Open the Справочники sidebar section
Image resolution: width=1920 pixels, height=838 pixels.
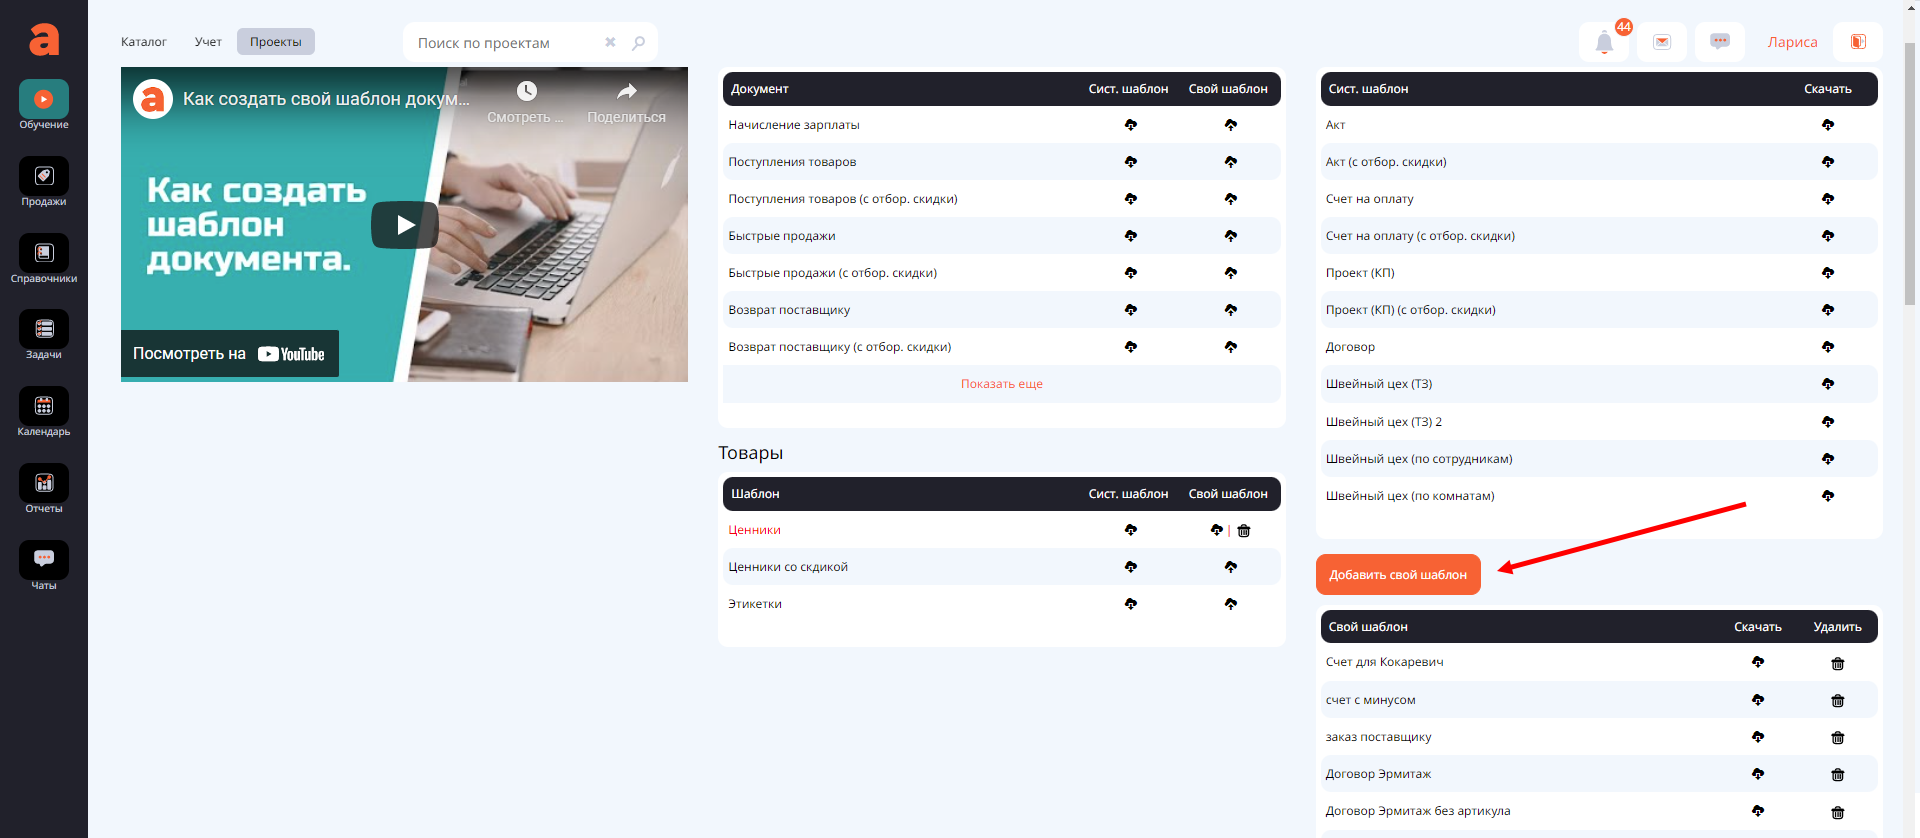click(44, 258)
